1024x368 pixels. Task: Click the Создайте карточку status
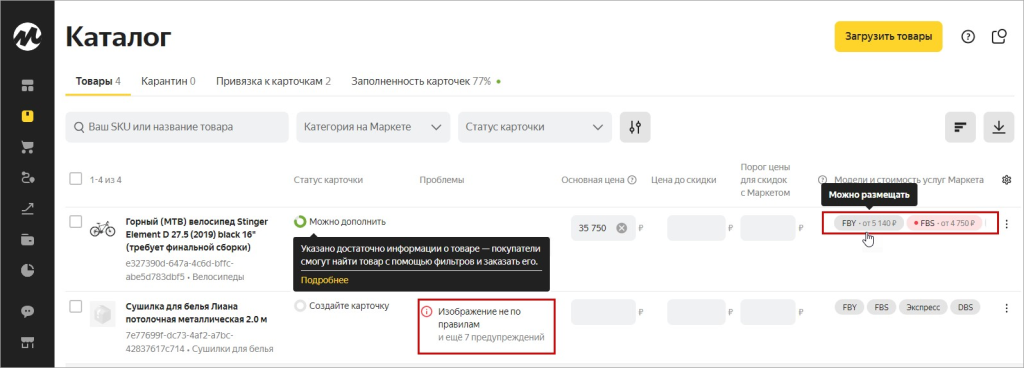click(342, 305)
